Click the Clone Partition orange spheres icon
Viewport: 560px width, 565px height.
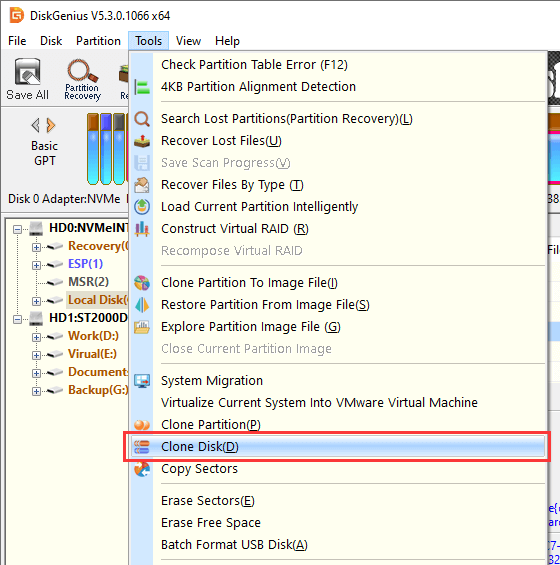coord(142,425)
